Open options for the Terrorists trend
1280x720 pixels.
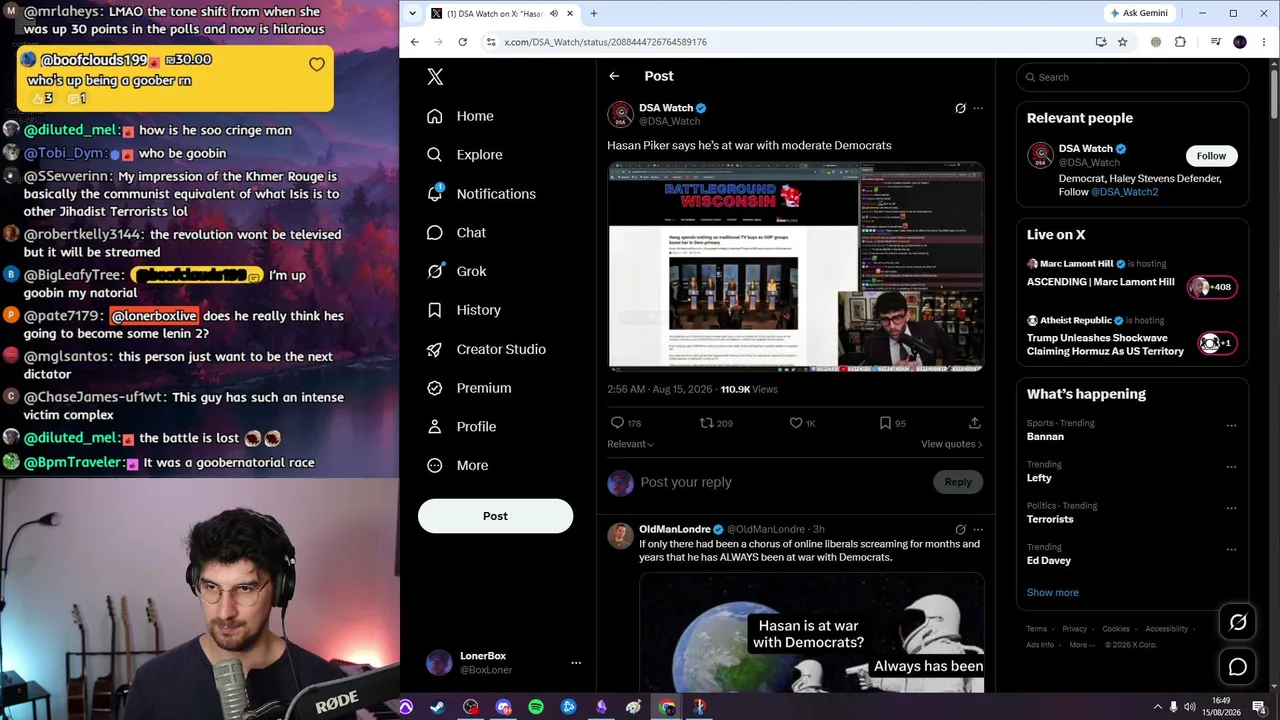[1231, 508]
